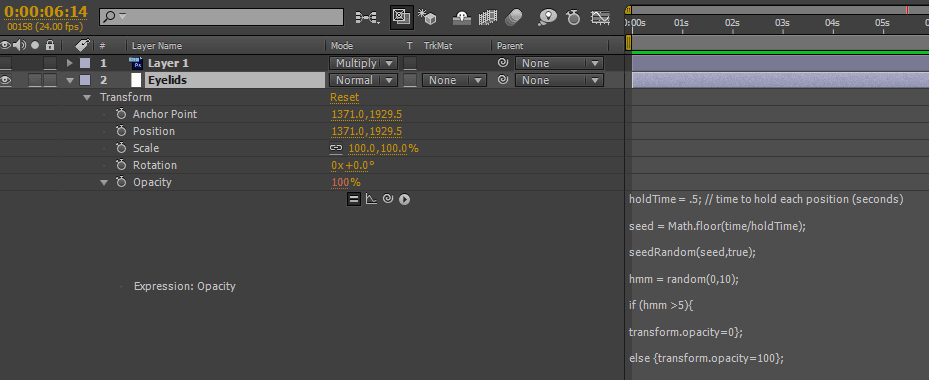
Task: Click the expression pick whip spiral
Action: pyautogui.click(x=387, y=199)
